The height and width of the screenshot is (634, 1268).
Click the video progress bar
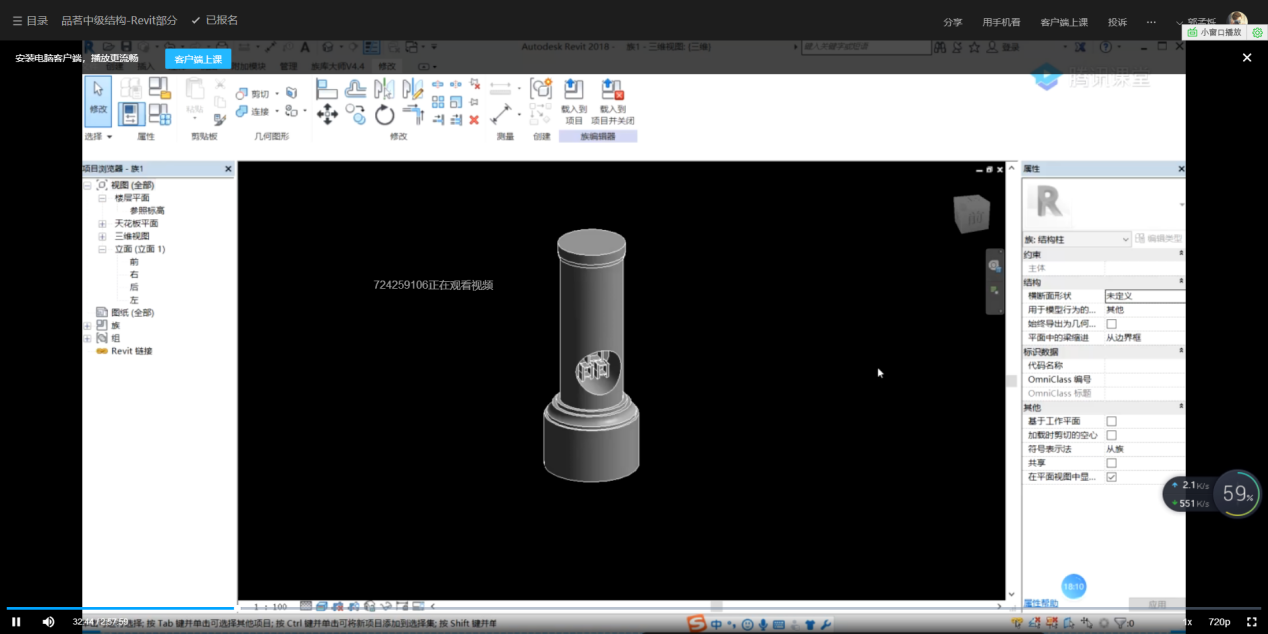400,608
